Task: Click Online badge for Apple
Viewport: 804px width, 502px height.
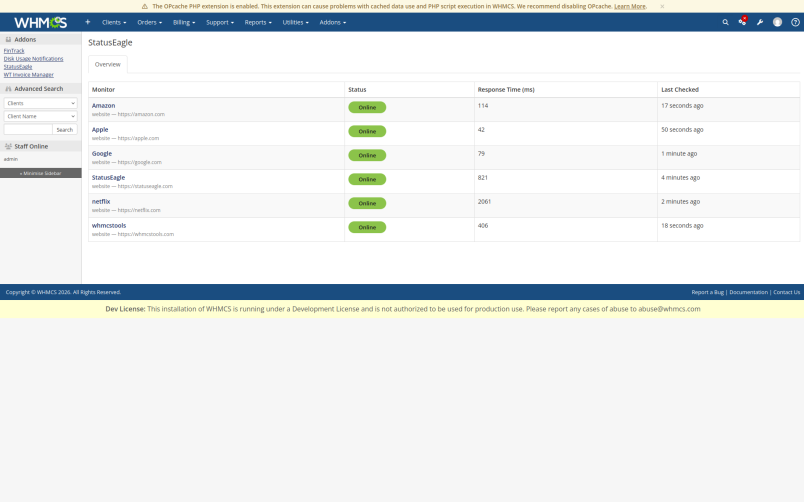Action: pyautogui.click(x=367, y=131)
